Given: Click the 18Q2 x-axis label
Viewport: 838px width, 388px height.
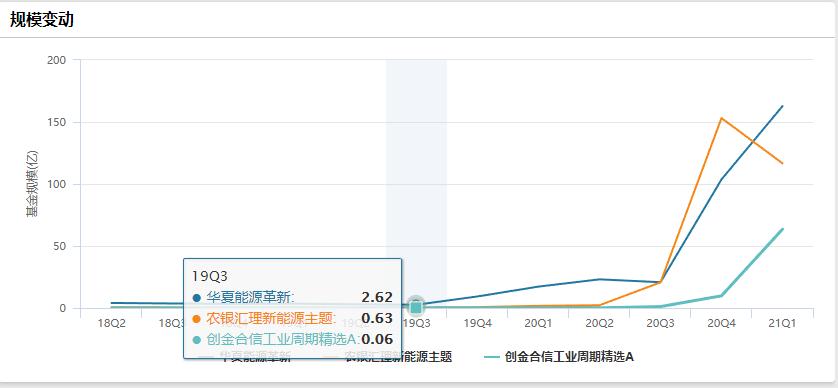Looking at the screenshot, I should coord(111,323).
